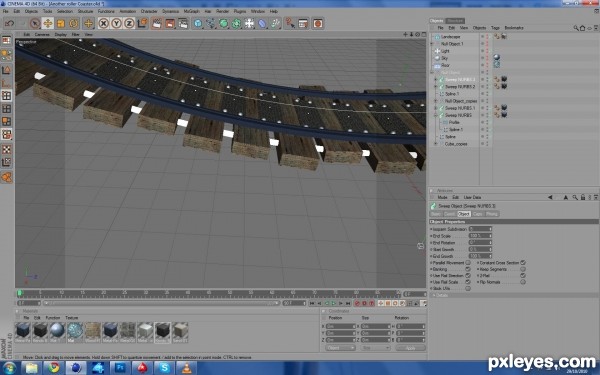This screenshot has width=600, height=375.
Task: Click the End Scale value field
Action: tap(480, 236)
